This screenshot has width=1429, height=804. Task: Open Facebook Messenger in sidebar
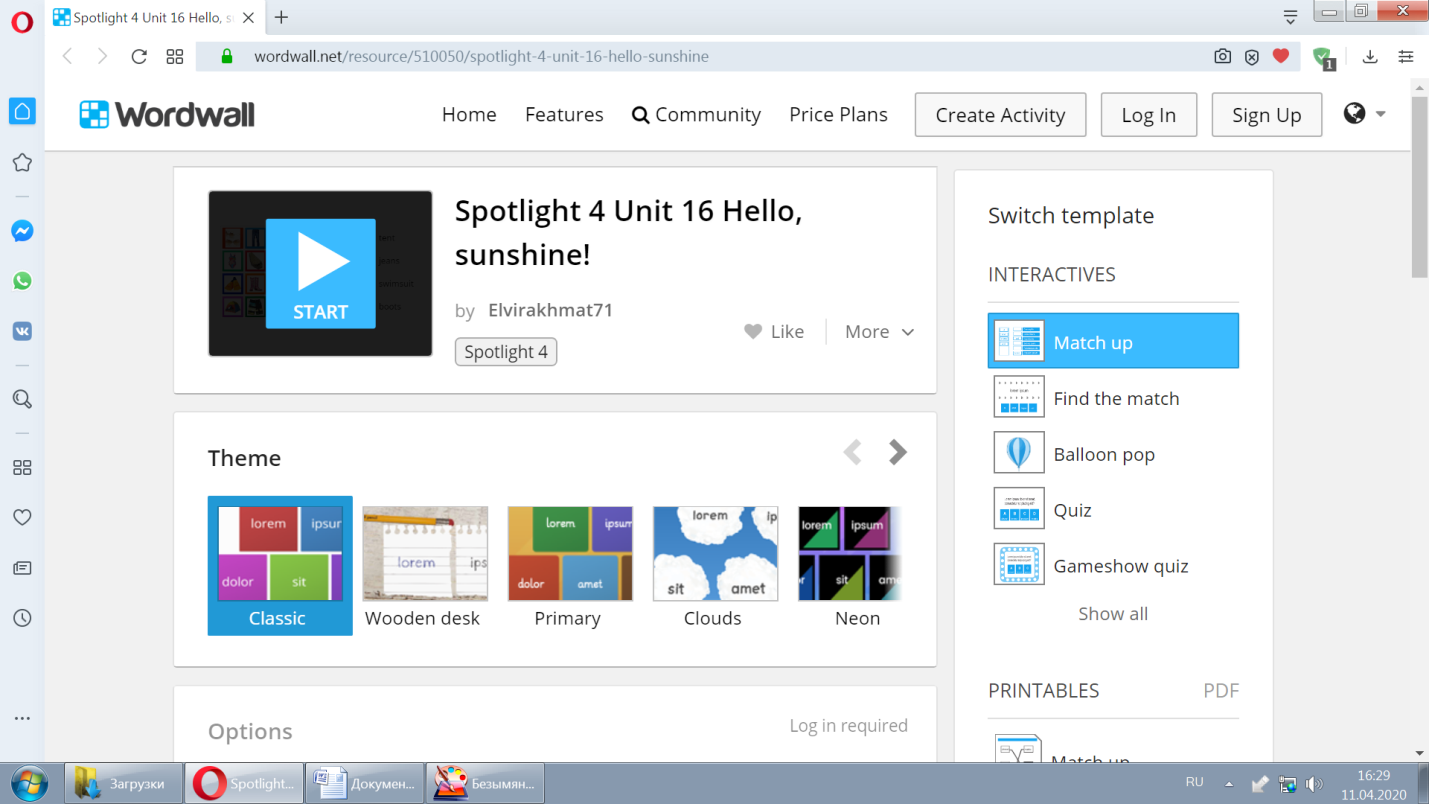pos(22,231)
